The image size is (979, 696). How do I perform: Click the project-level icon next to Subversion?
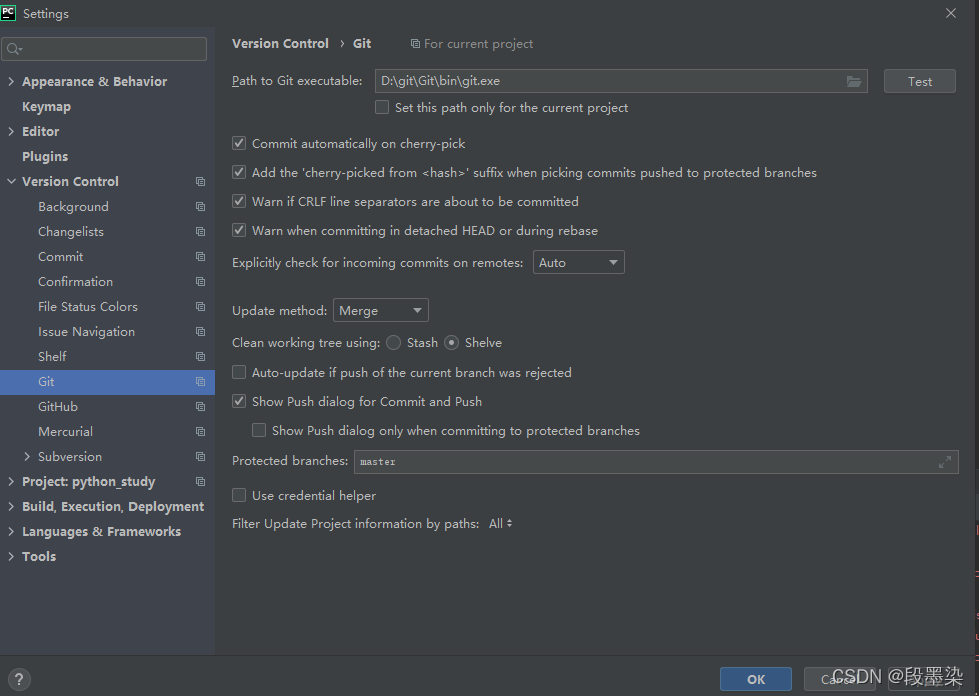200,456
